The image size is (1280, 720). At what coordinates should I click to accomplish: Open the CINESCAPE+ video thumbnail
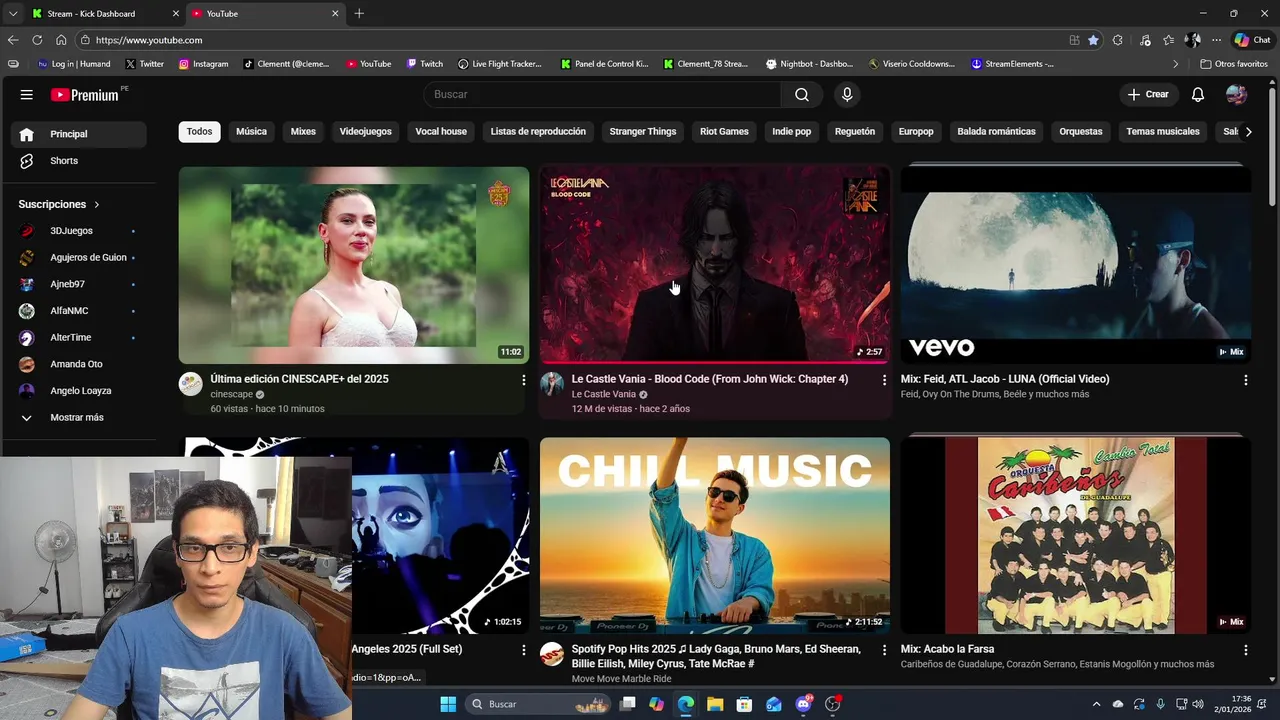354,265
